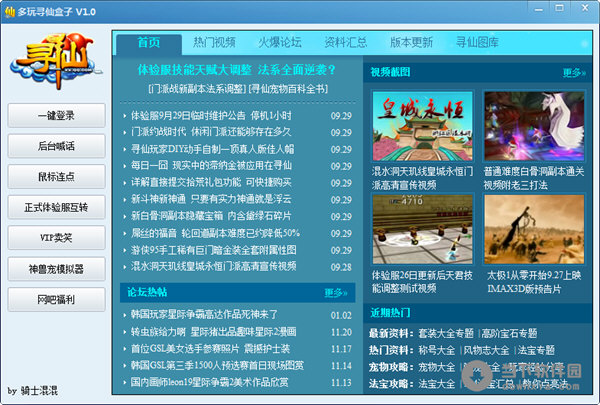This screenshot has height=405, width=600.
Task: Switch to the 首页 tab
Action: tap(149, 42)
